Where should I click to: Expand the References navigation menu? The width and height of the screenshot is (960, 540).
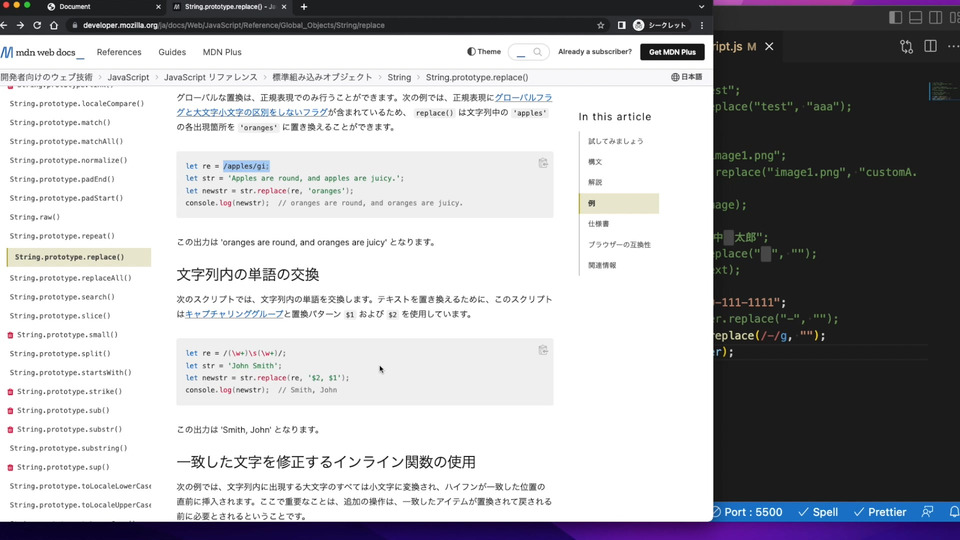pyautogui.click(x=119, y=52)
